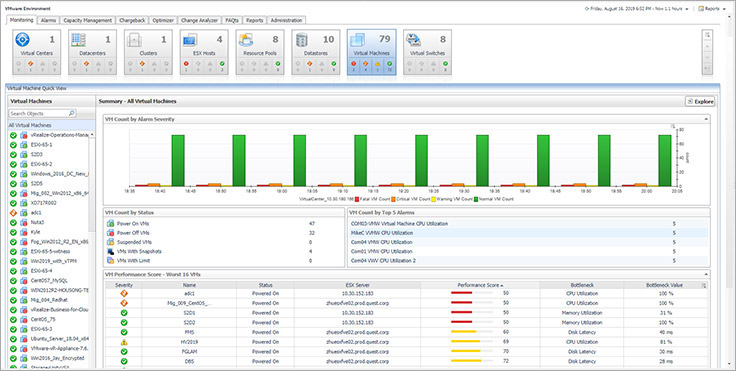Click the Reports icon at top right
Screen dimensions: 736x371
(701, 8)
